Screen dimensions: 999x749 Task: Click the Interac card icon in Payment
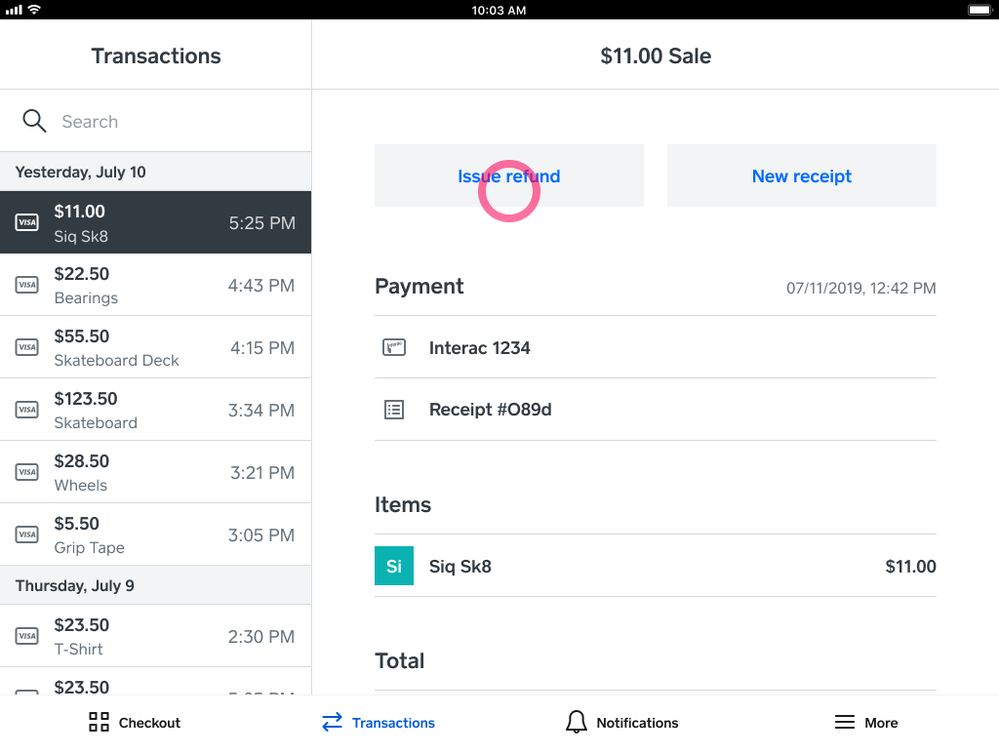(x=394, y=348)
